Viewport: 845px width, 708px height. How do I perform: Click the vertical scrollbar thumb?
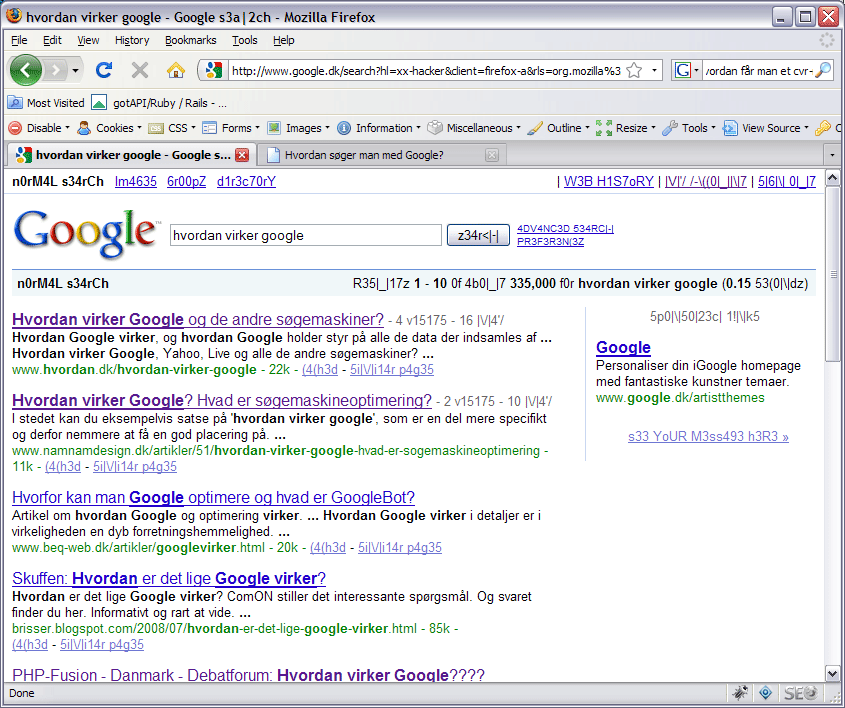point(832,274)
